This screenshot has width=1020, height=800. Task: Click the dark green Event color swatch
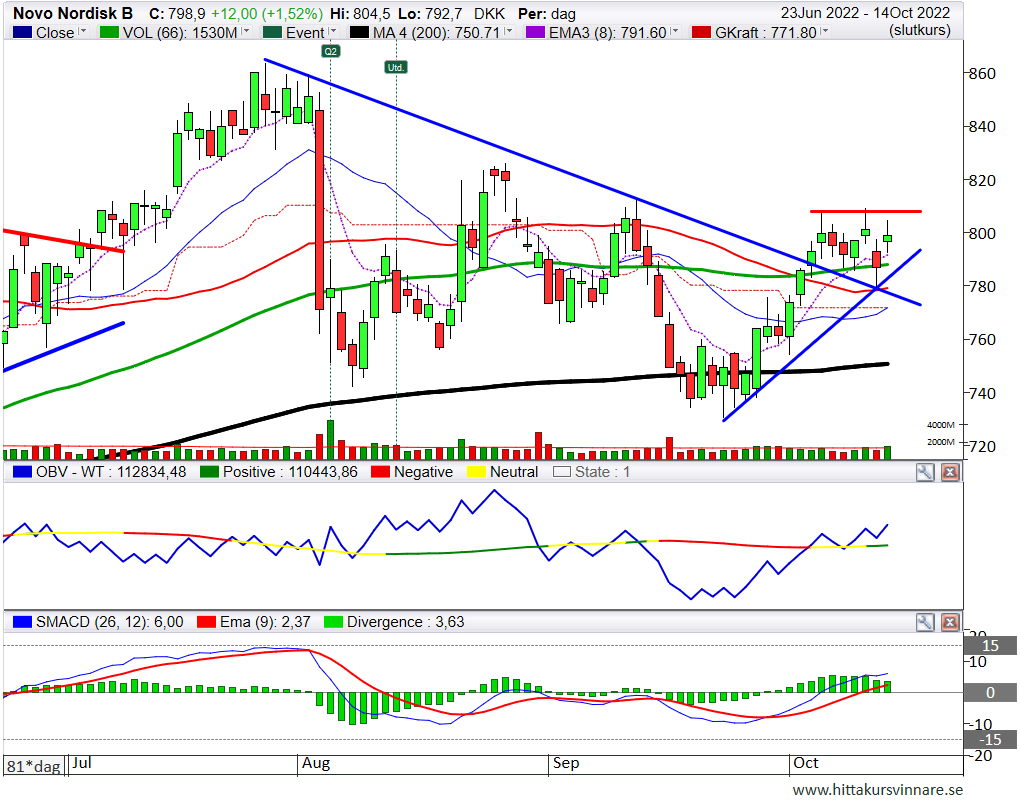[x=272, y=32]
